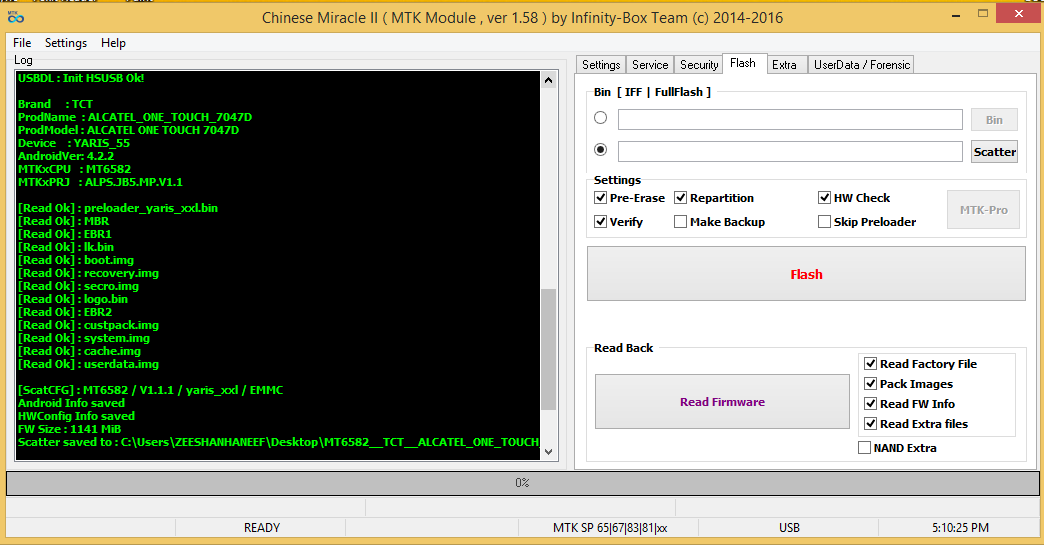Select the Bin file radio button
This screenshot has width=1044, height=545.
point(601,118)
